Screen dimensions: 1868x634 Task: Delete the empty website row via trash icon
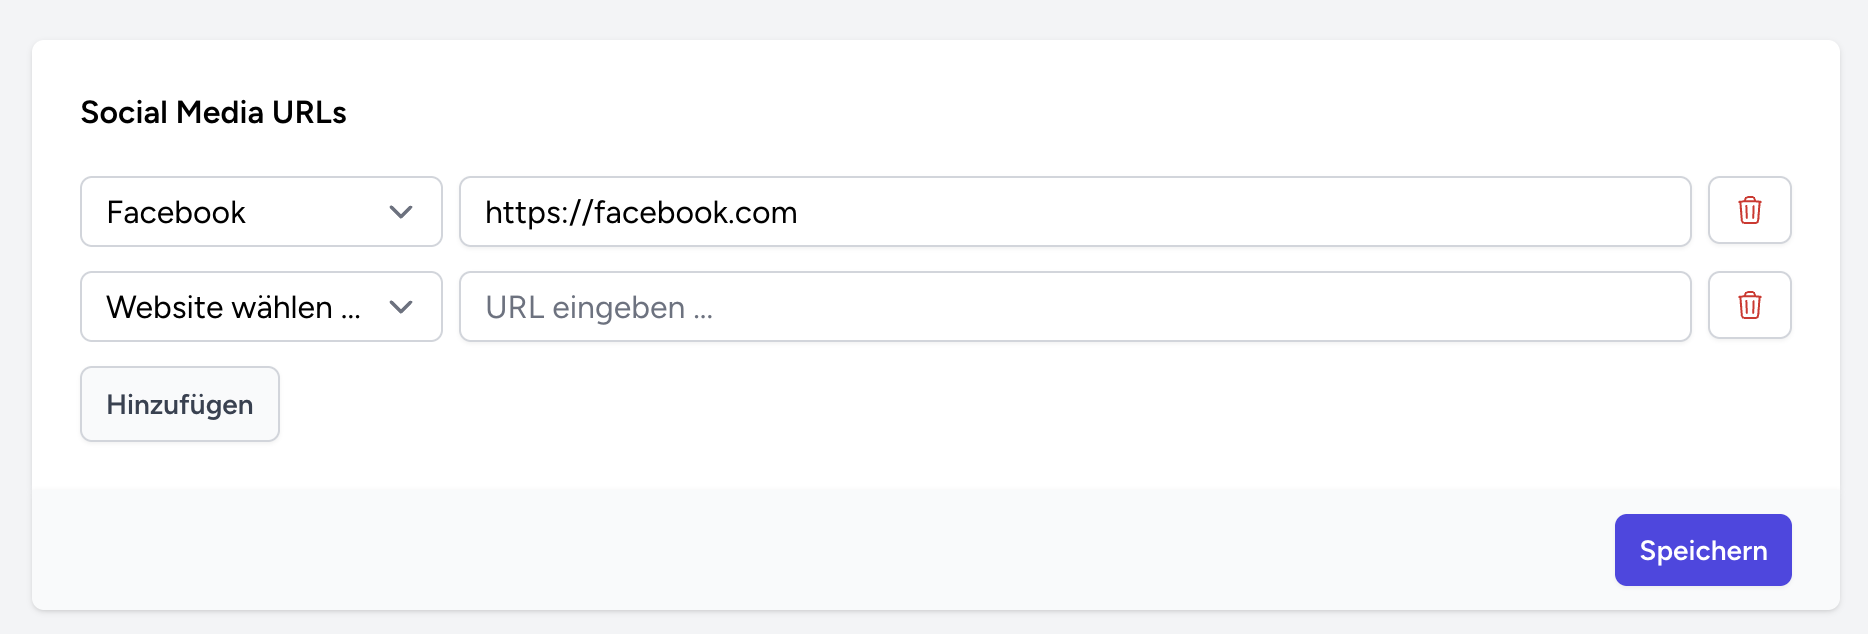[x=1749, y=306]
